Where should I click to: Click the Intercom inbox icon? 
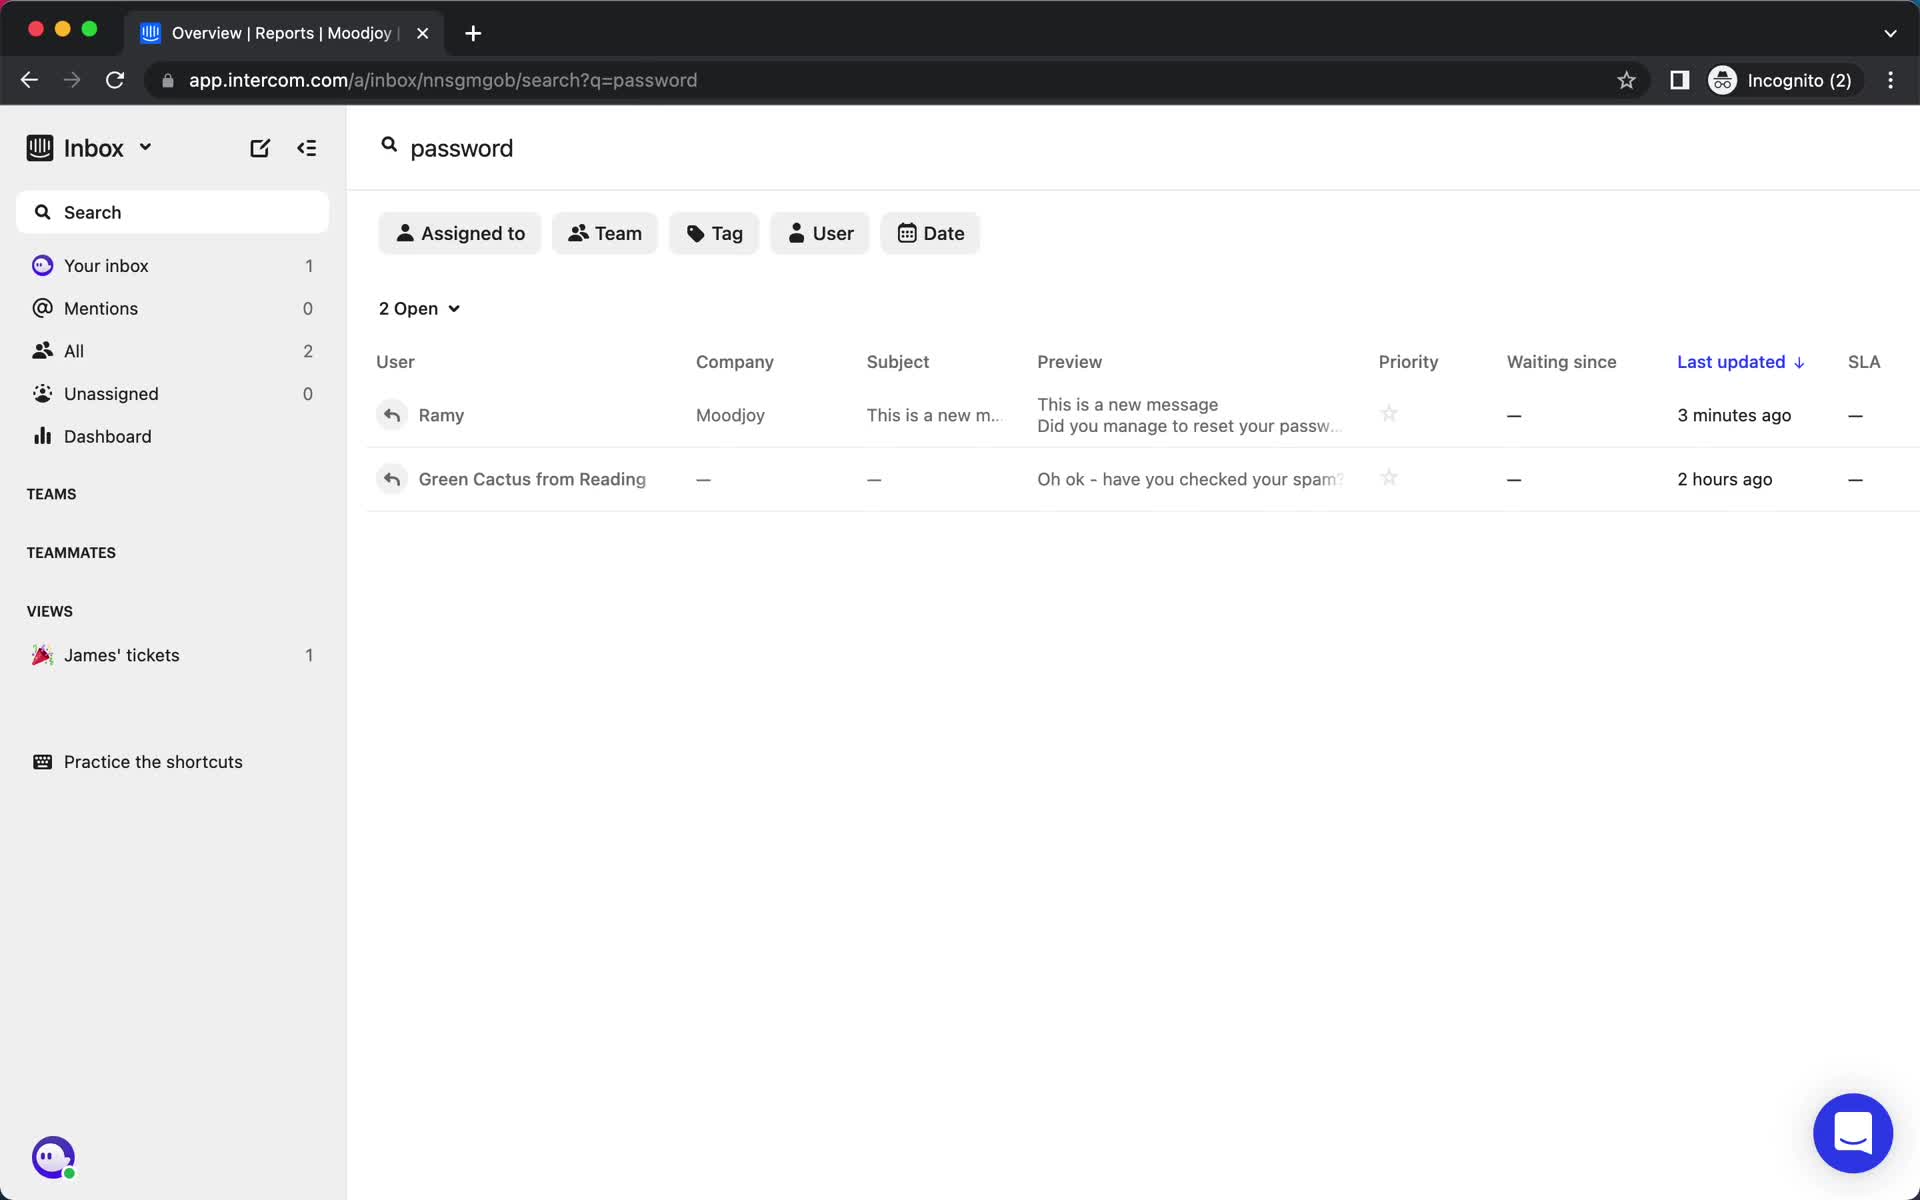[x=39, y=147]
